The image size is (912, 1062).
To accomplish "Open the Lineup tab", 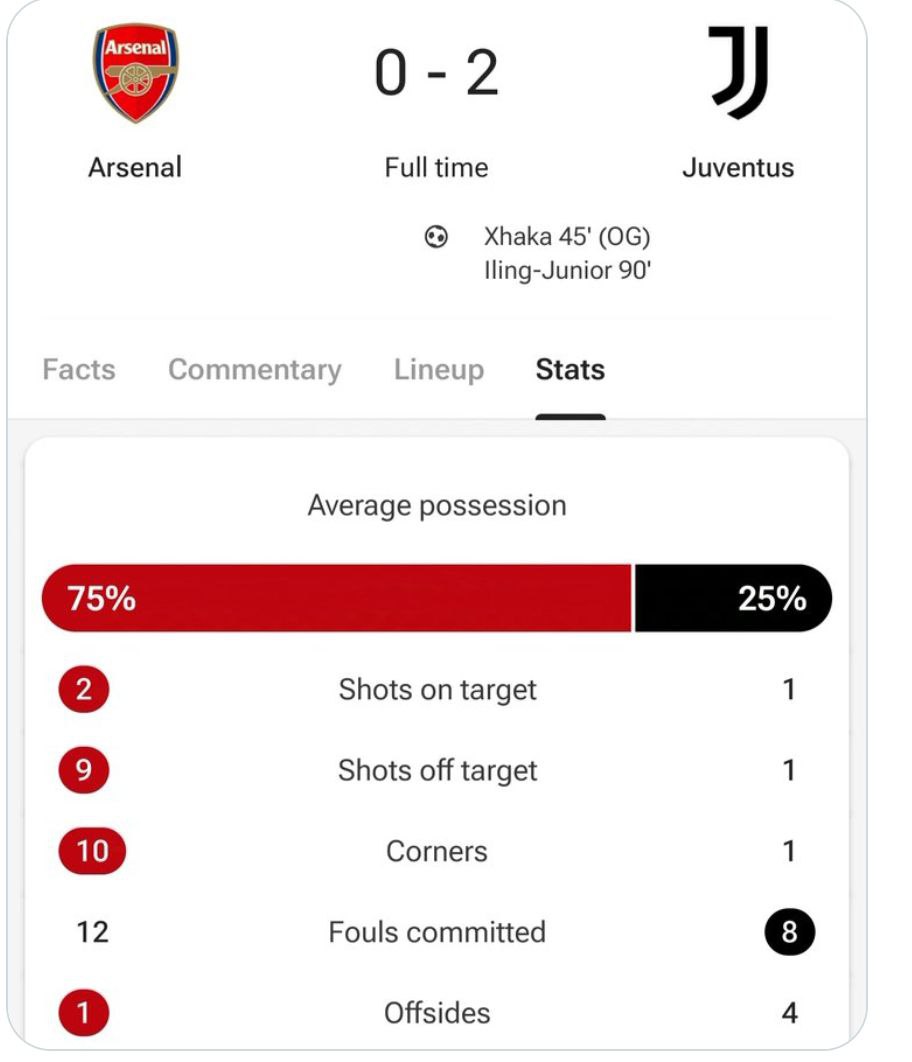I will (438, 370).
